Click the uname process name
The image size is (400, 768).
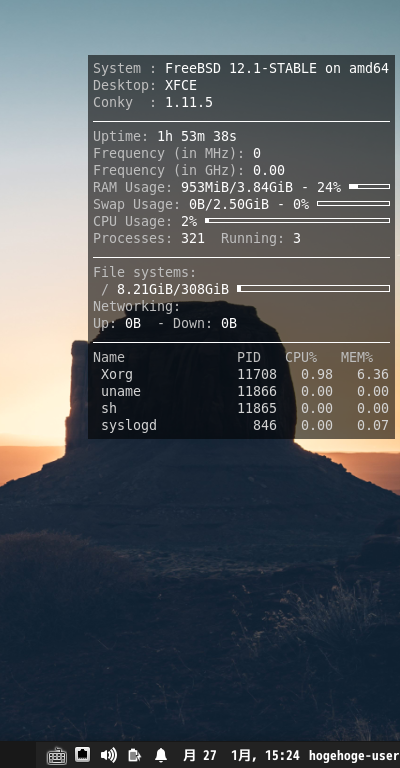click(x=121, y=391)
